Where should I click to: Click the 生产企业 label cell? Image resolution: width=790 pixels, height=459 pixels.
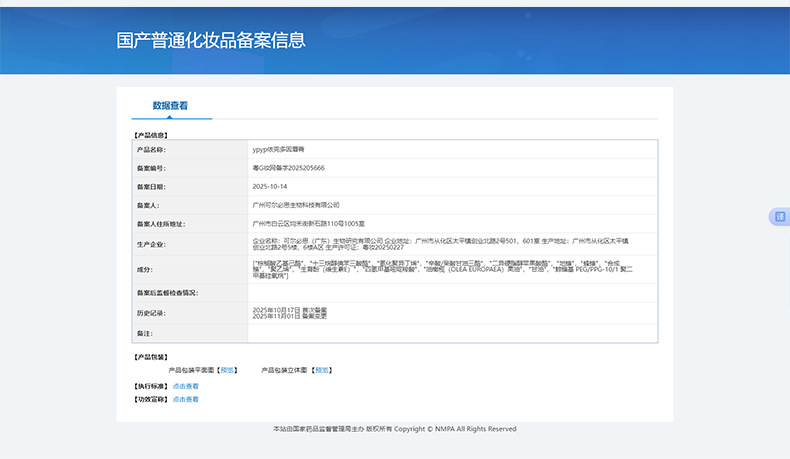190,244
